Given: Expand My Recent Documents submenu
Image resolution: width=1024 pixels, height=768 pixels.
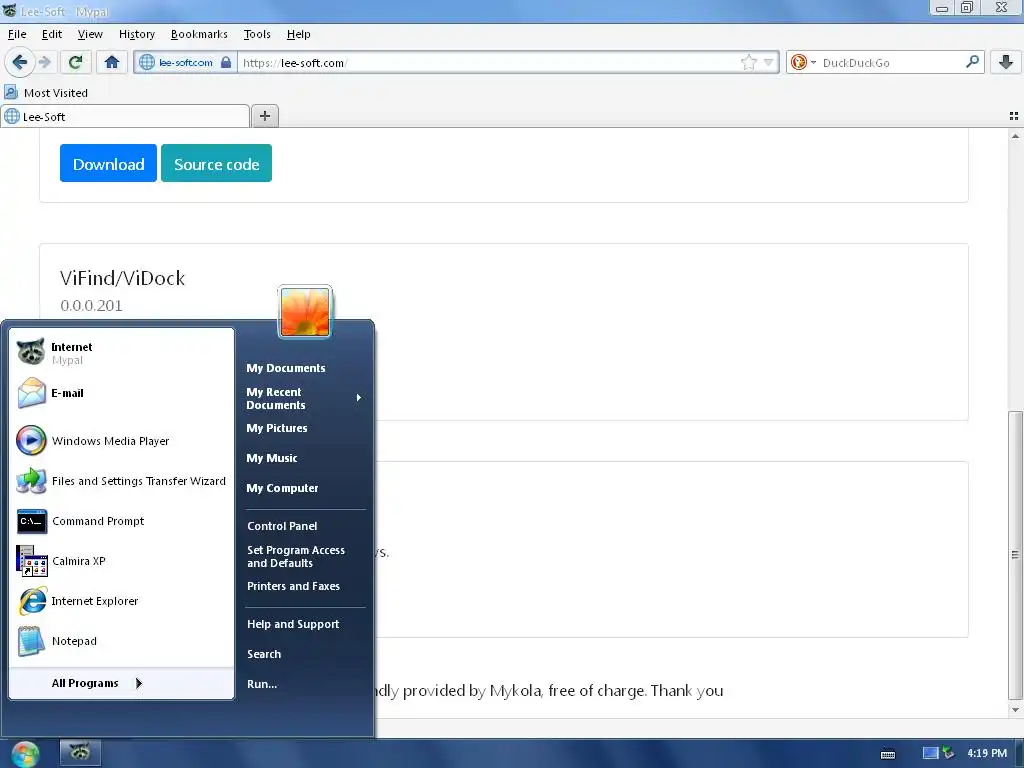Looking at the screenshot, I should coord(304,398).
